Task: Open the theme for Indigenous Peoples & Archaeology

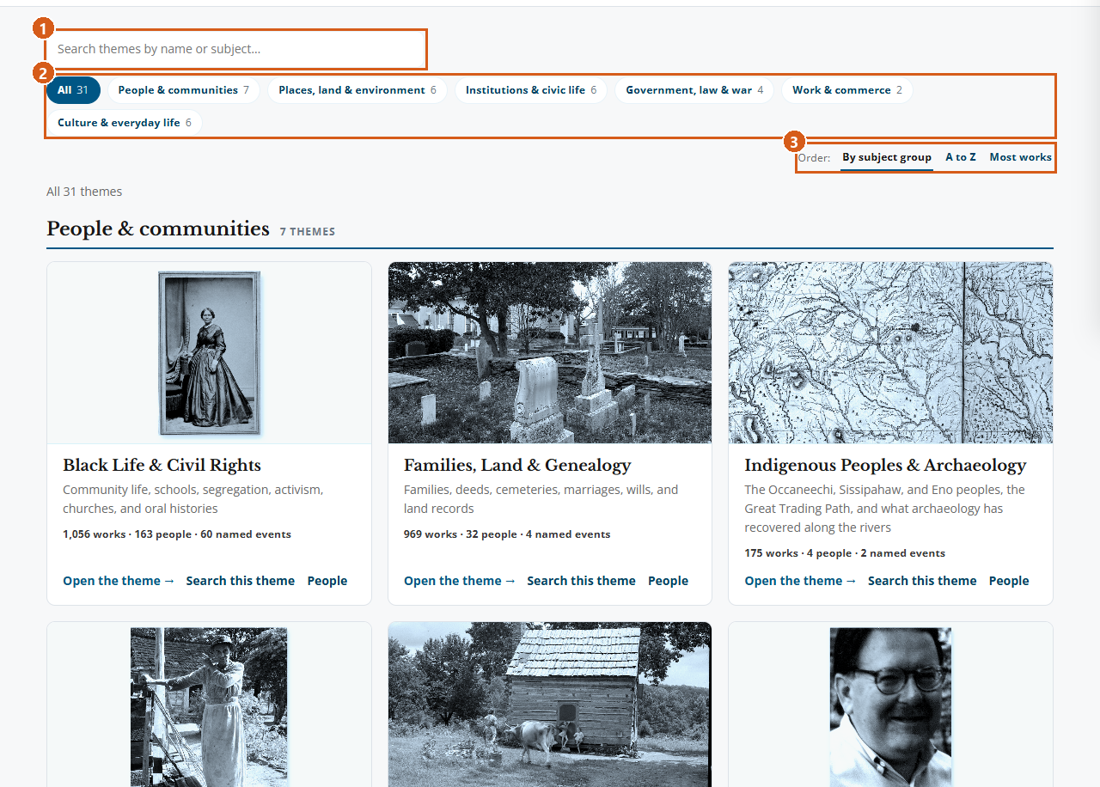Action: (800, 581)
